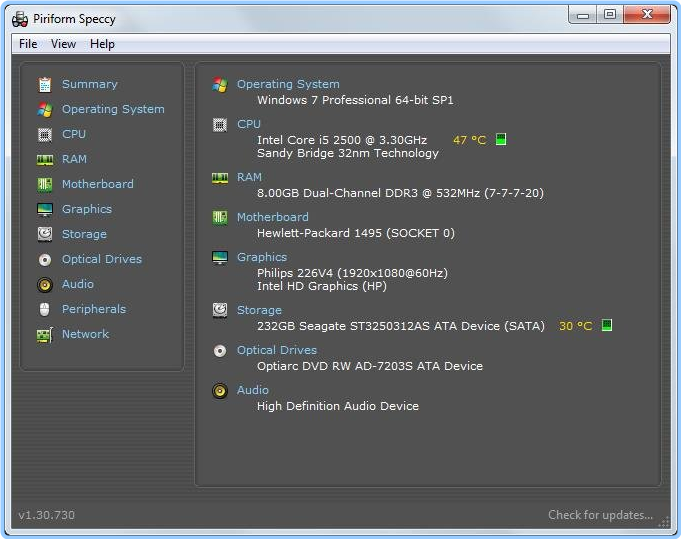Select Motherboard in the sidebar list
The height and width of the screenshot is (539, 681).
(98, 184)
